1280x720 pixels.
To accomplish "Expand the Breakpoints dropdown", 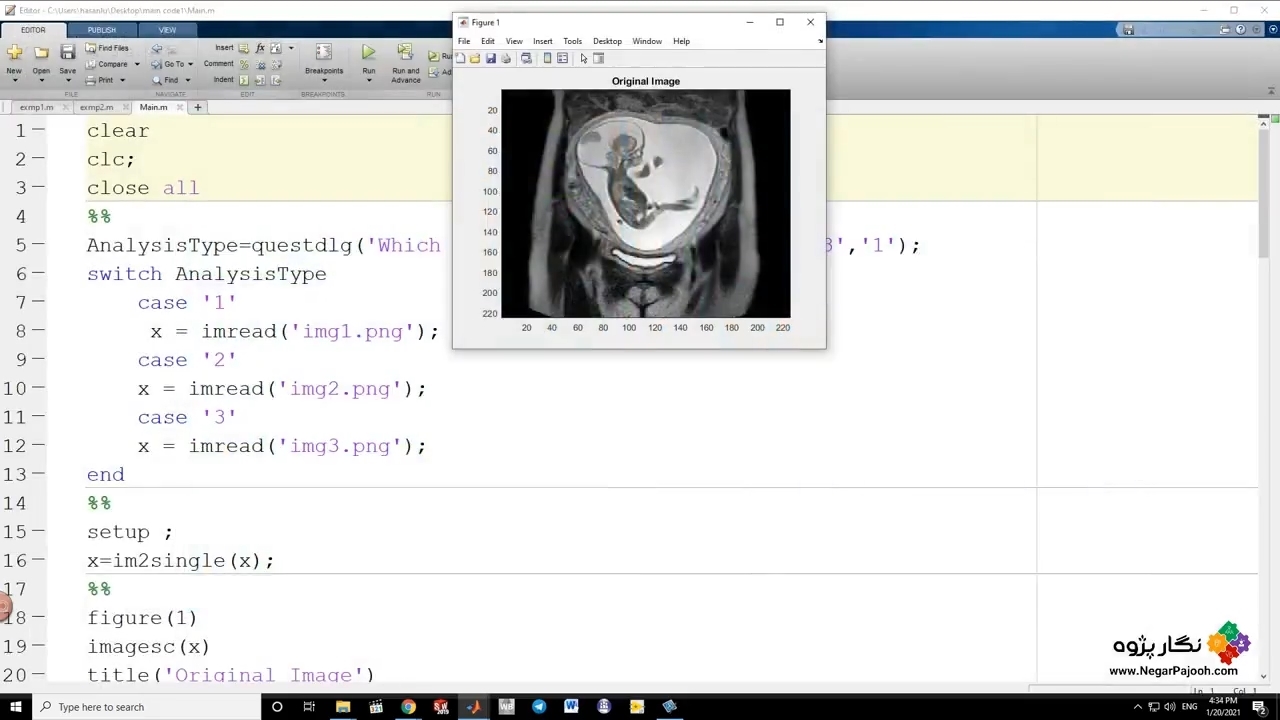I will pyautogui.click(x=323, y=80).
